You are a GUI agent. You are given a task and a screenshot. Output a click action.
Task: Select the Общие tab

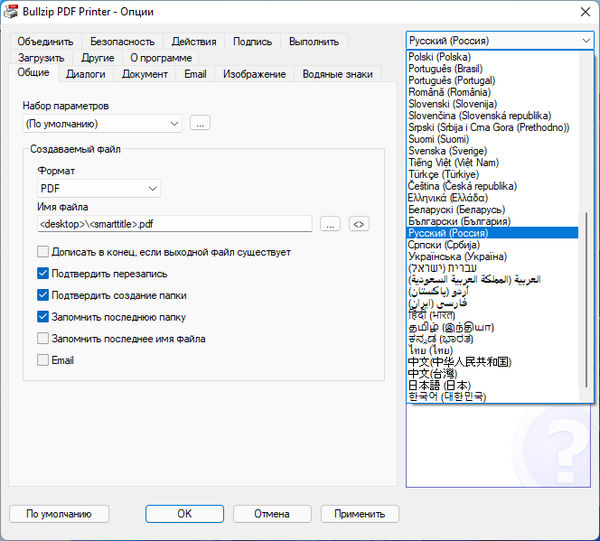(33, 73)
